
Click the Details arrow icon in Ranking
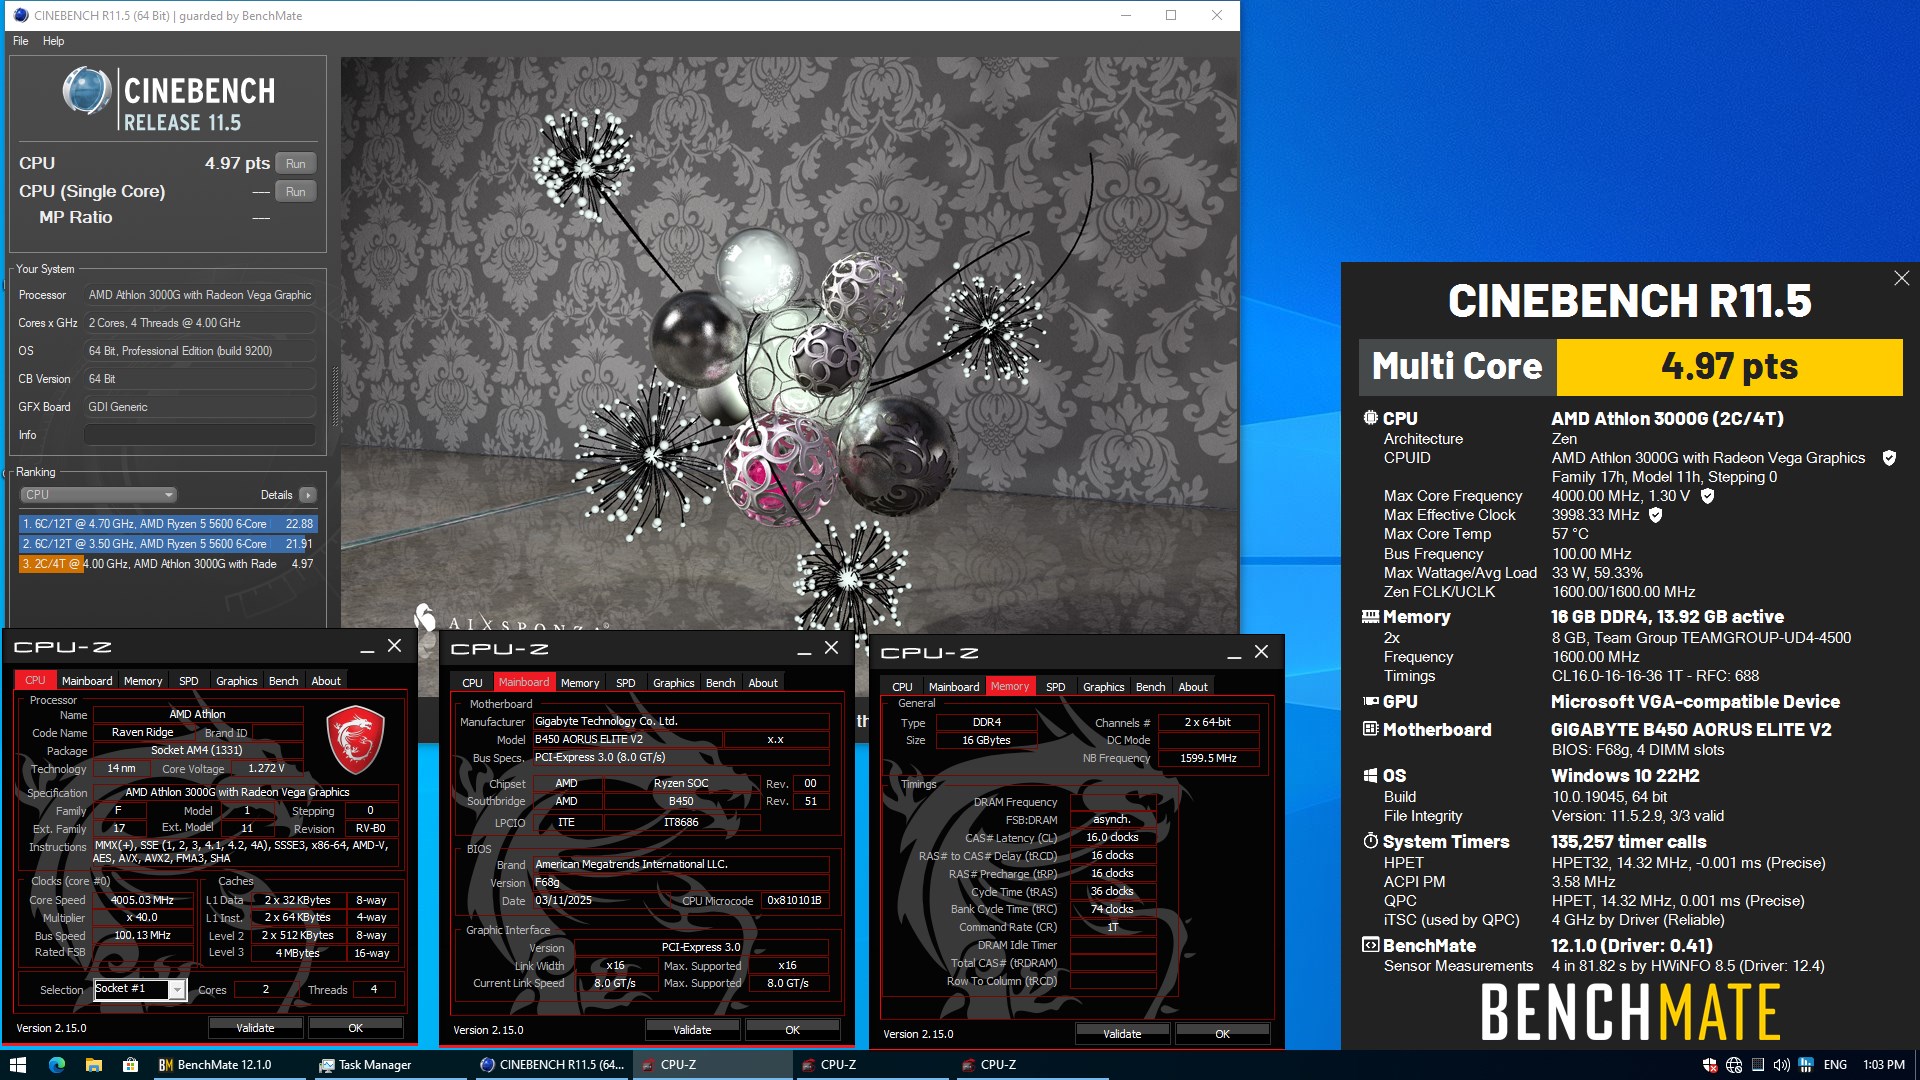pyautogui.click(x=307, y=495)
